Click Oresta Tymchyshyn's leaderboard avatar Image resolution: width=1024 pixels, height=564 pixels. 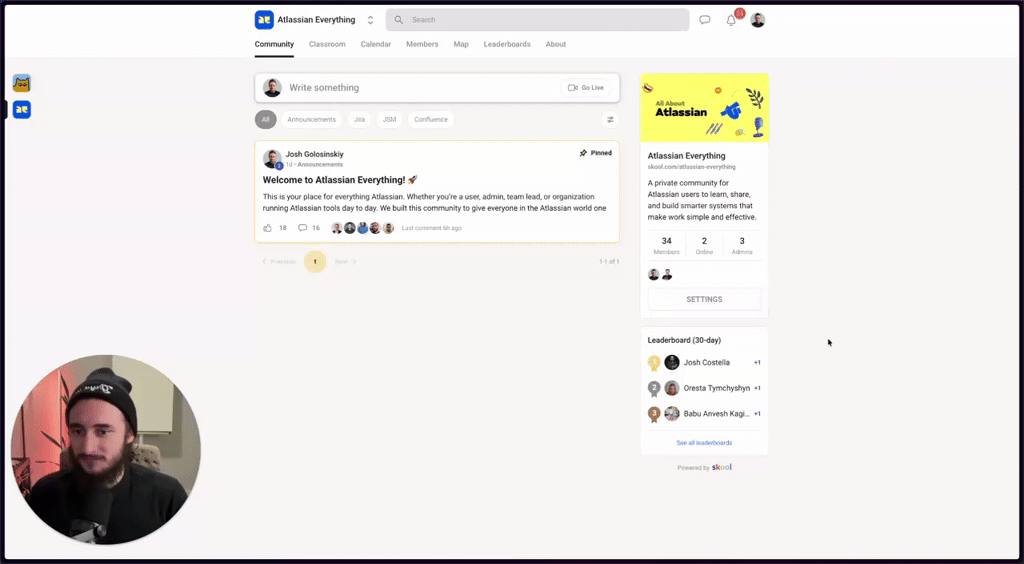pos(671,388)
